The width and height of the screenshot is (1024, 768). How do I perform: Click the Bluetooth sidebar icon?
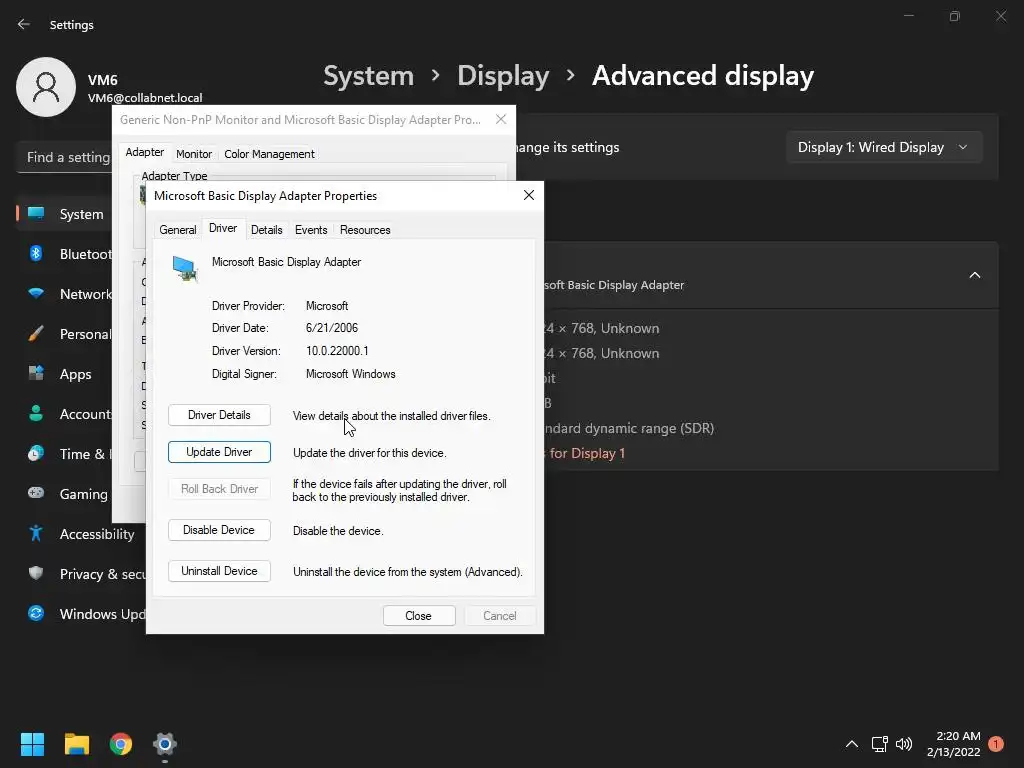tap(36, 253)
